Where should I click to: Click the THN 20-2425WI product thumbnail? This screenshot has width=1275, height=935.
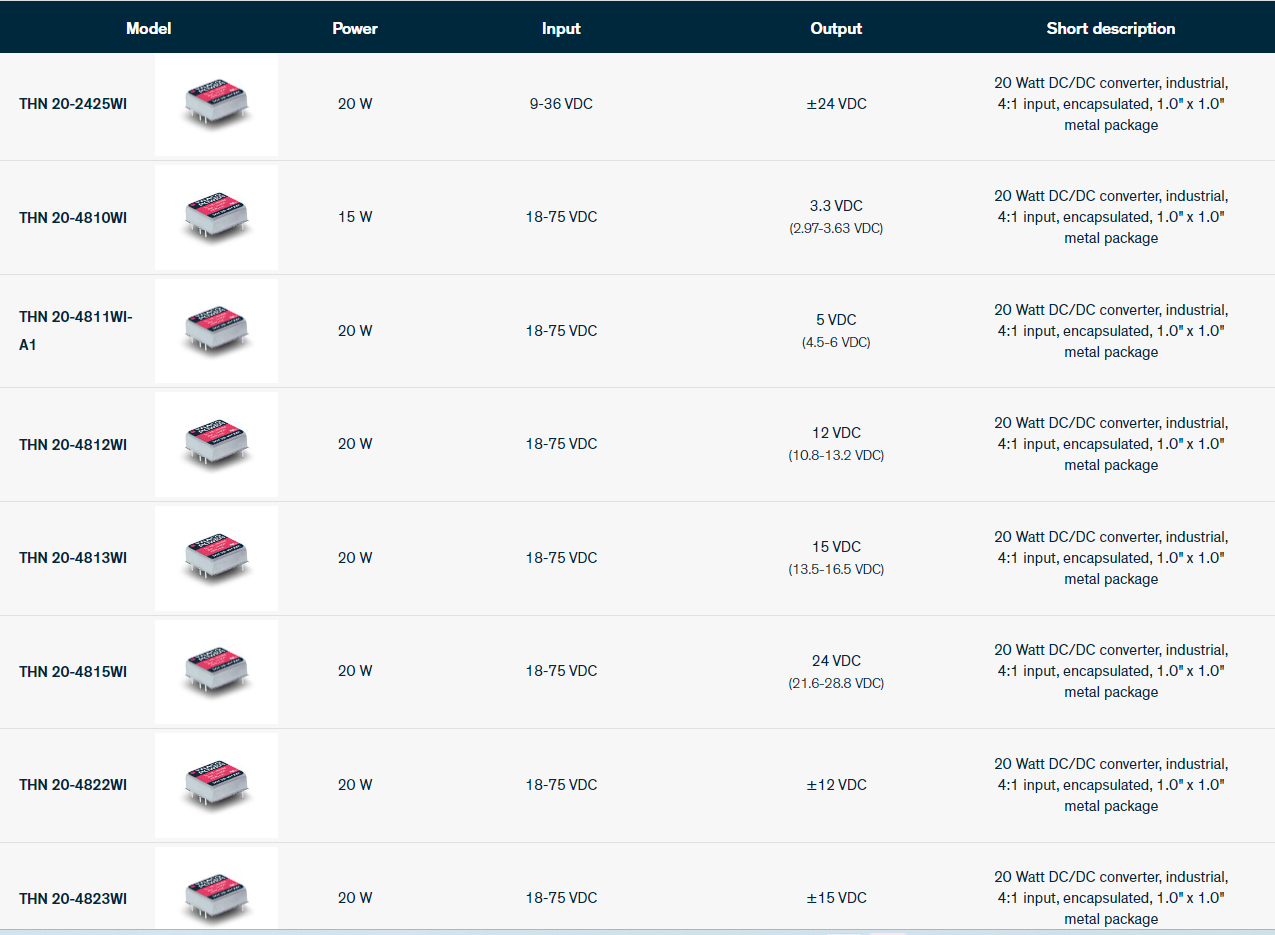[x=216, y=105]
